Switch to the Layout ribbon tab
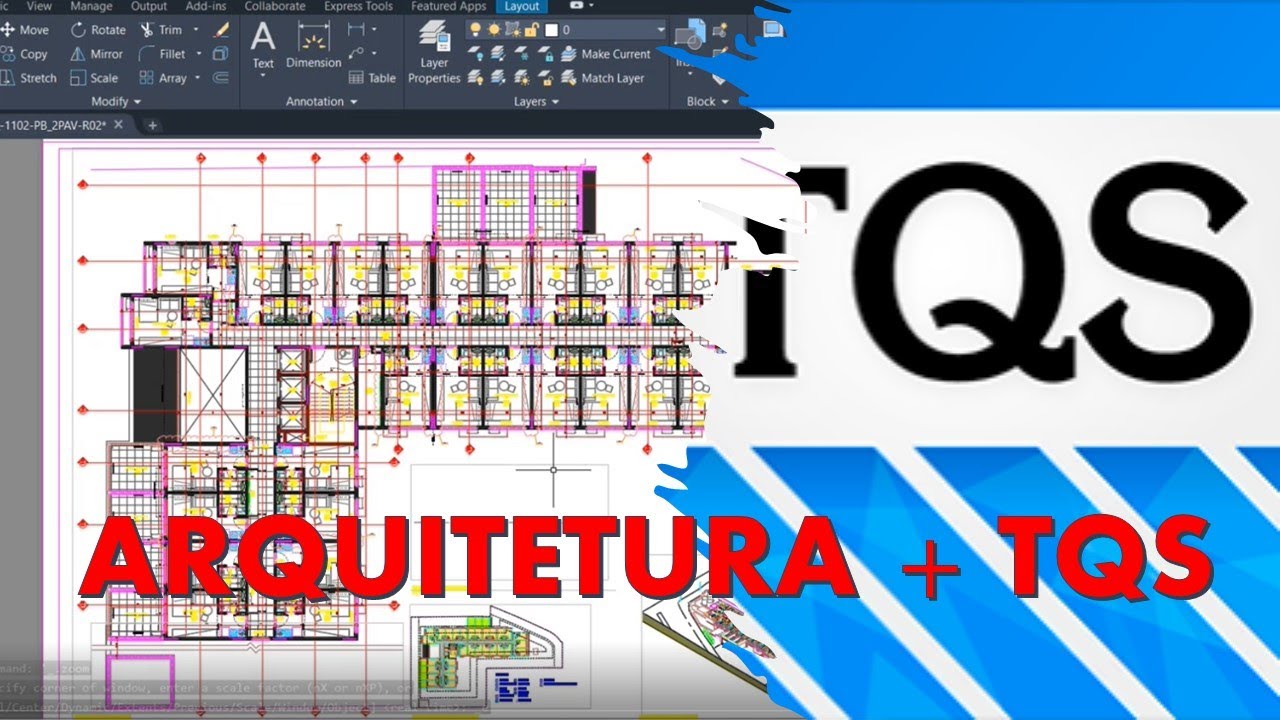 click(x=521, y=6)
